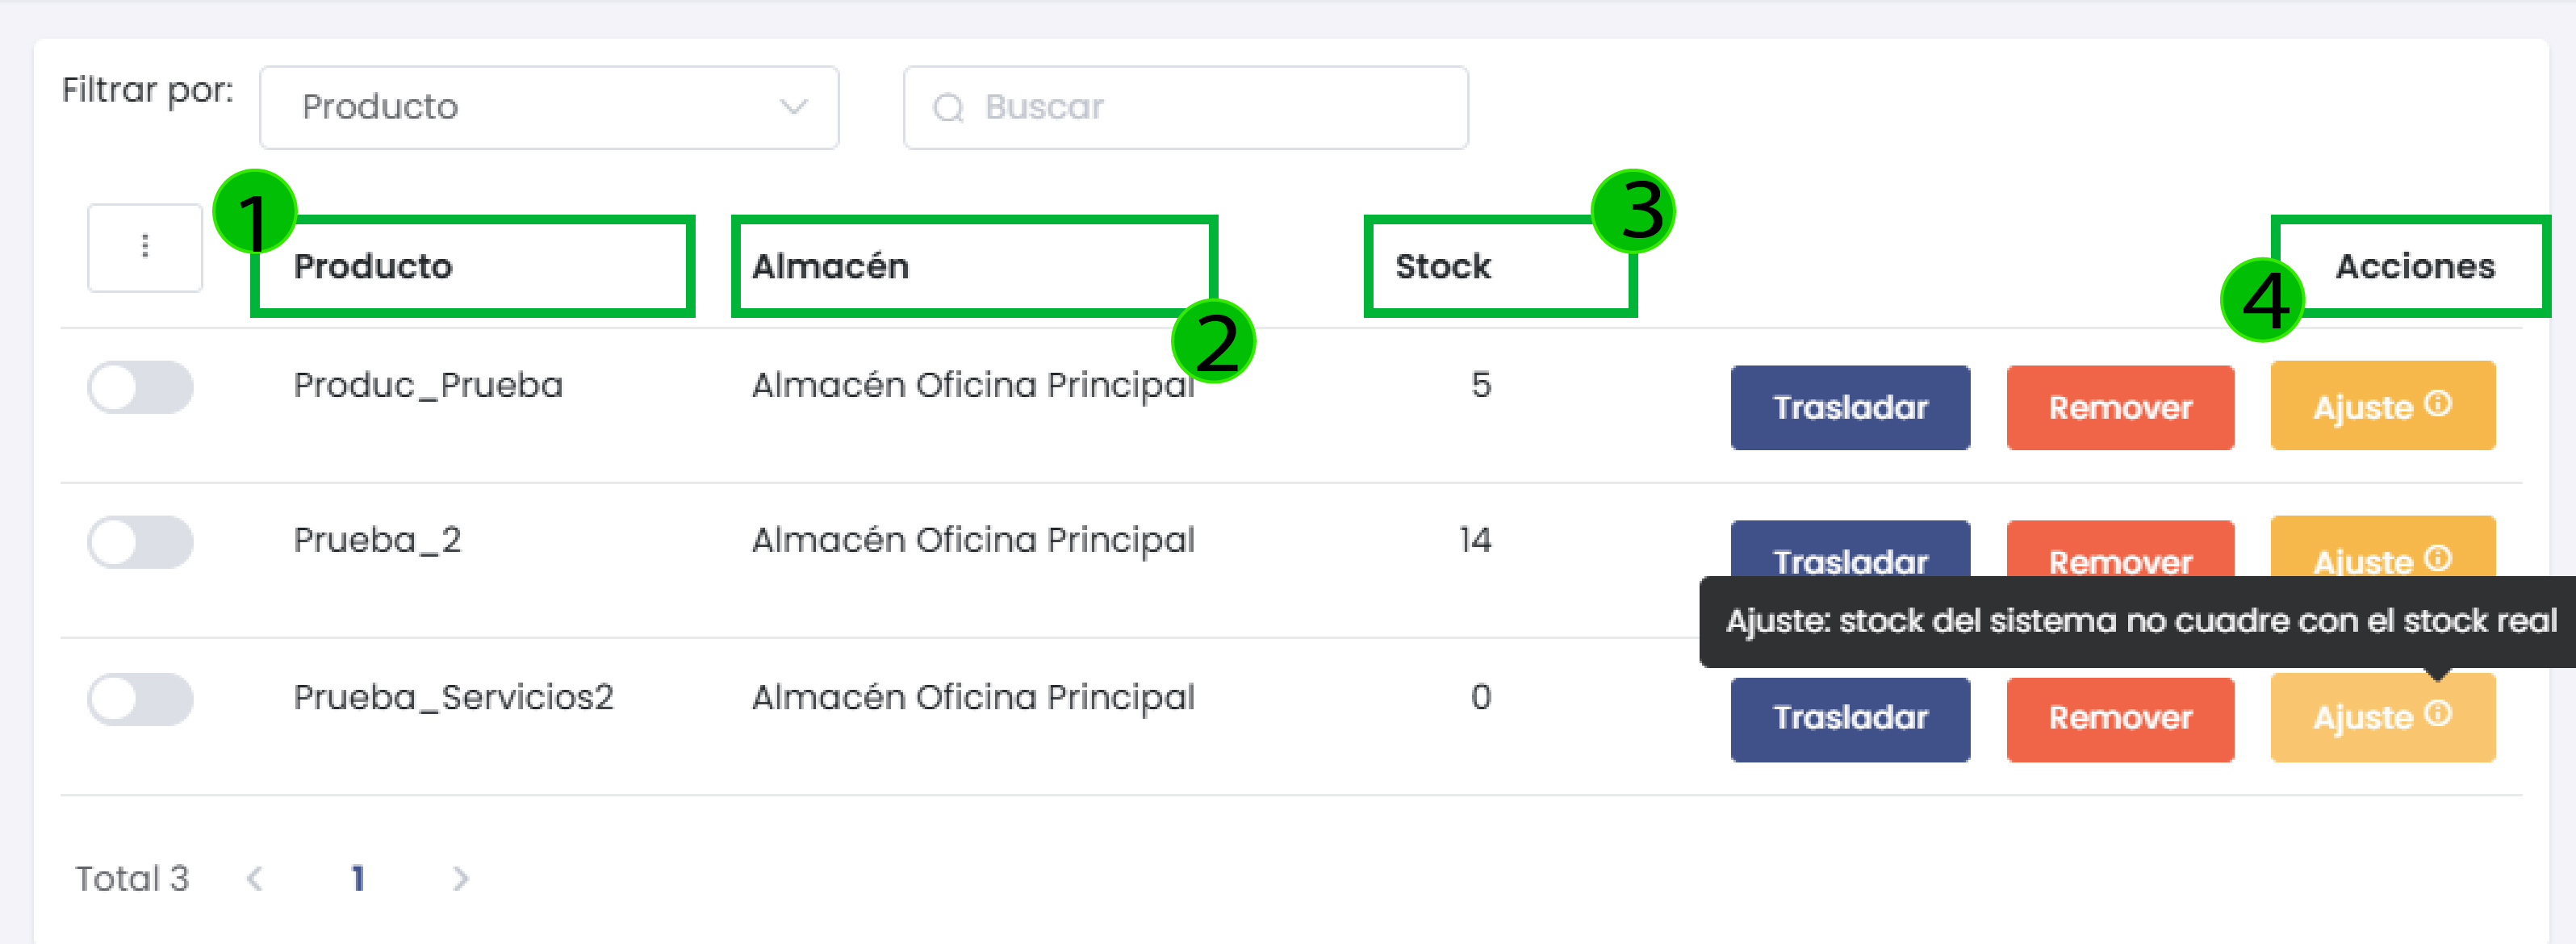
Task: Click the info icon on Produc_Prueba's Ajuste button
Action: (2438, 404)
